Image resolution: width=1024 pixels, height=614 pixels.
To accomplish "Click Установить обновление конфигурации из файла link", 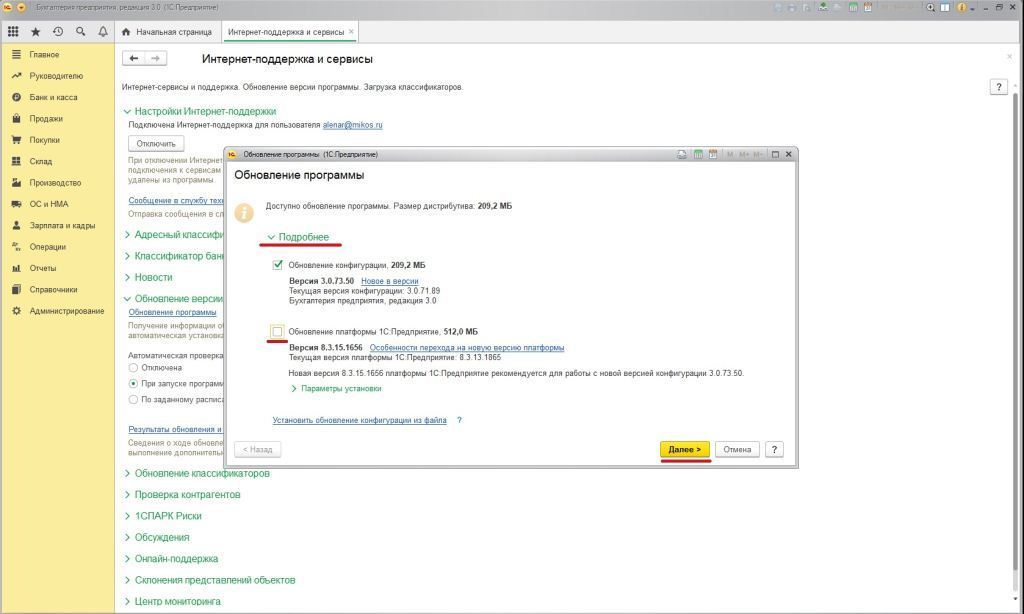I will (x=359, y=420).
